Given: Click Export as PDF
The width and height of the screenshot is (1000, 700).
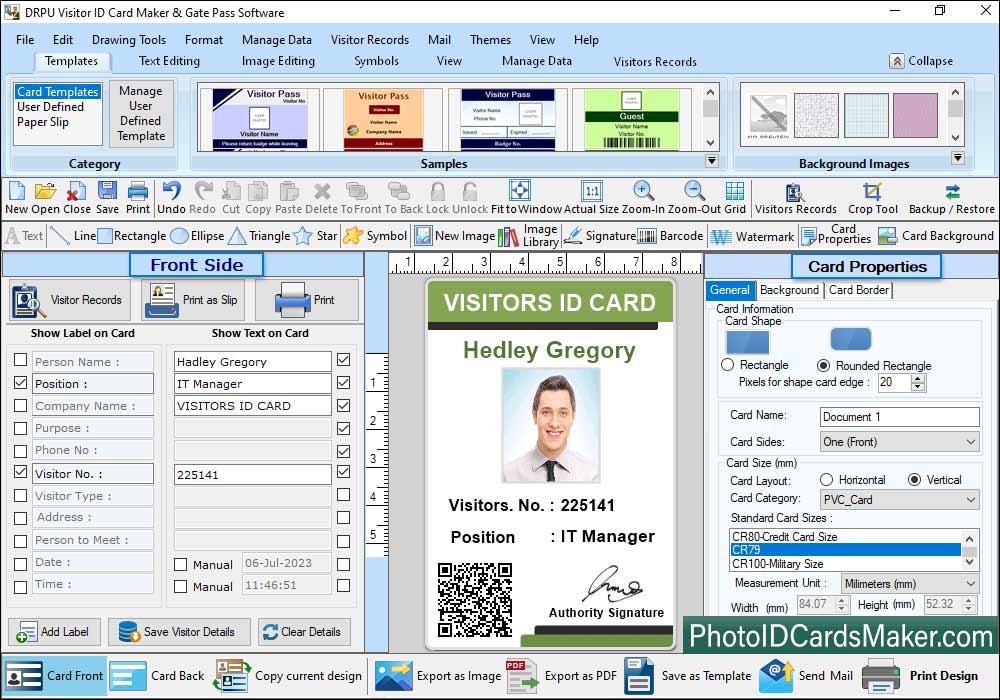Looking at the screenshot, I should pyautogui.click(x=562, y=676).
